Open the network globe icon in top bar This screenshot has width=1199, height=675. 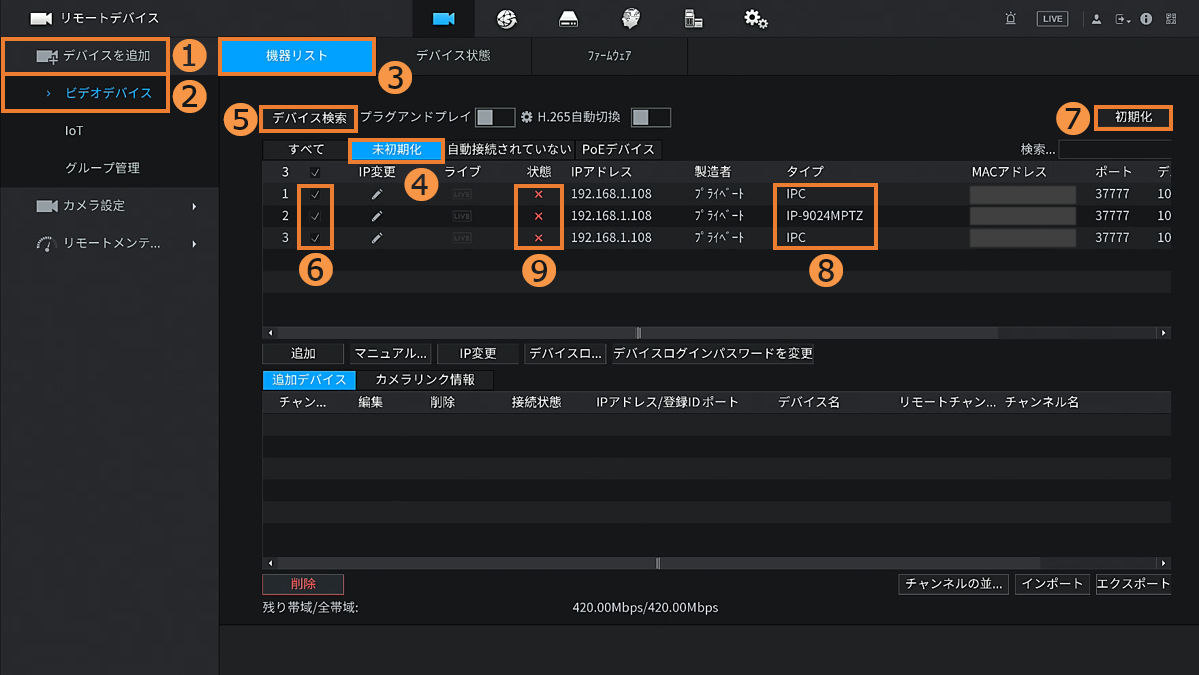click(x=506, y=18)
